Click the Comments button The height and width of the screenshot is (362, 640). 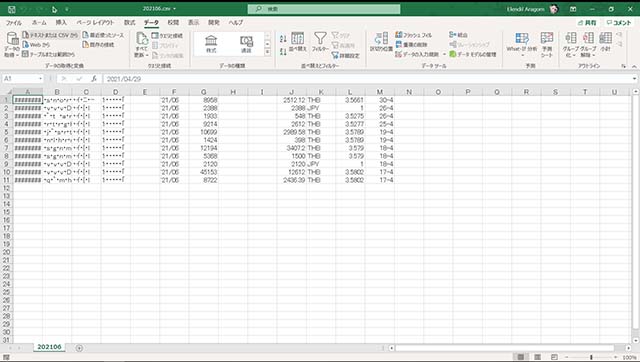pos(619,22)
